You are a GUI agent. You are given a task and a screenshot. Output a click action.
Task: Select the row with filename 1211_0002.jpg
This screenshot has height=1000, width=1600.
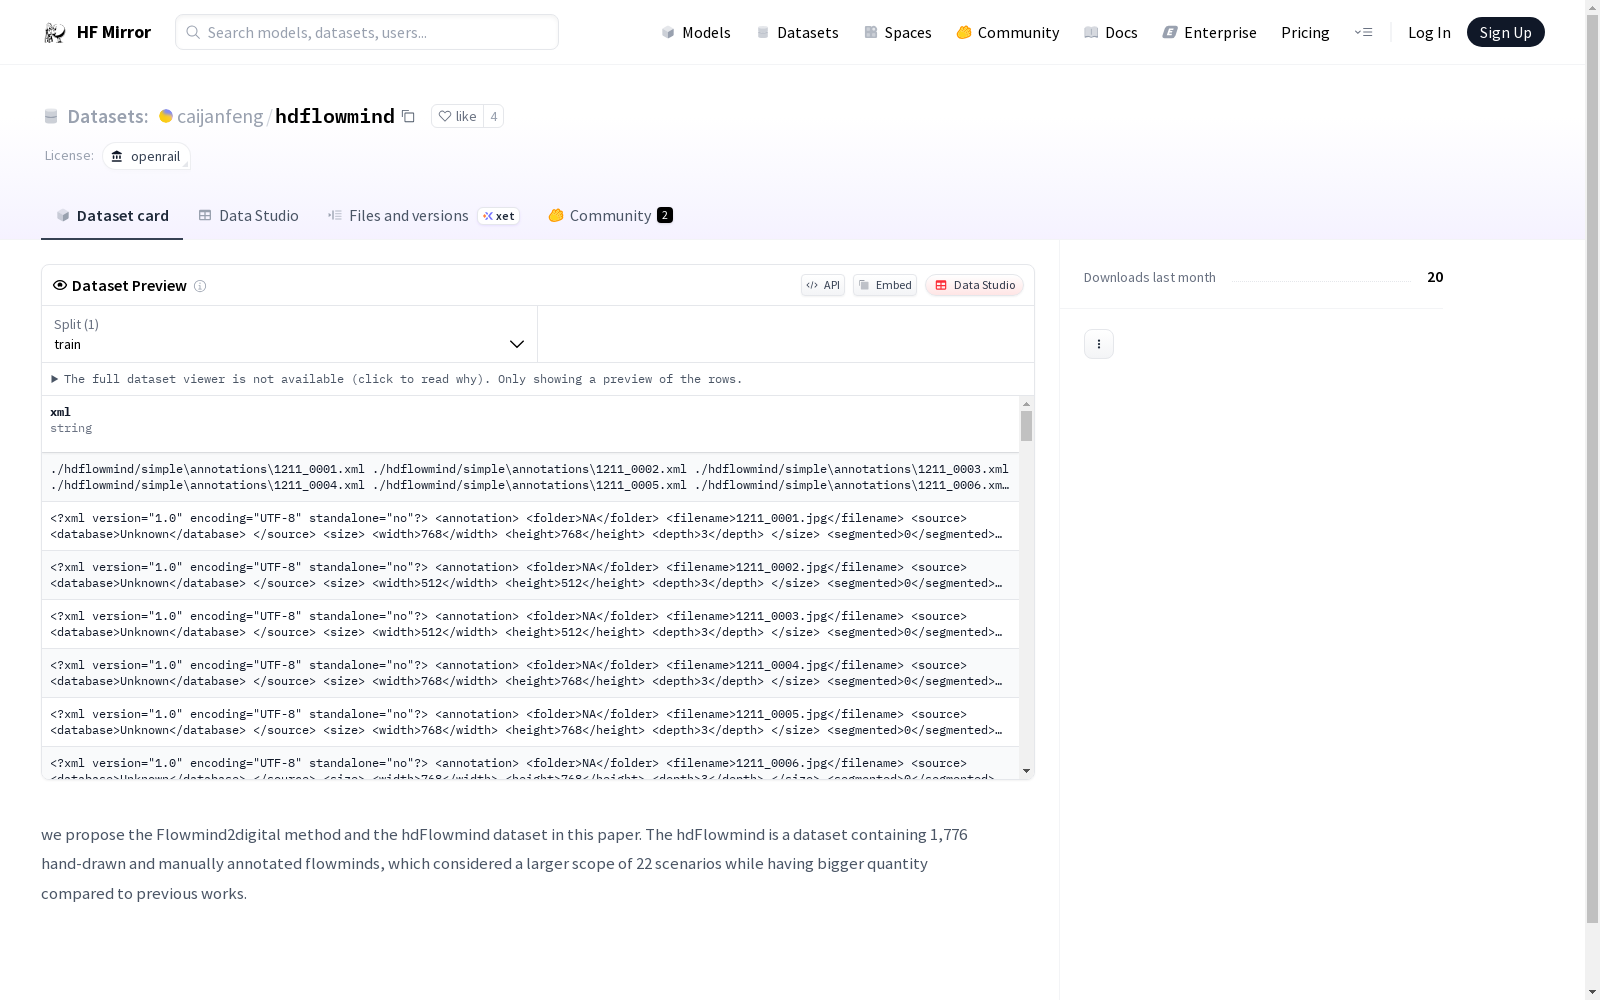tap(530, 575)
